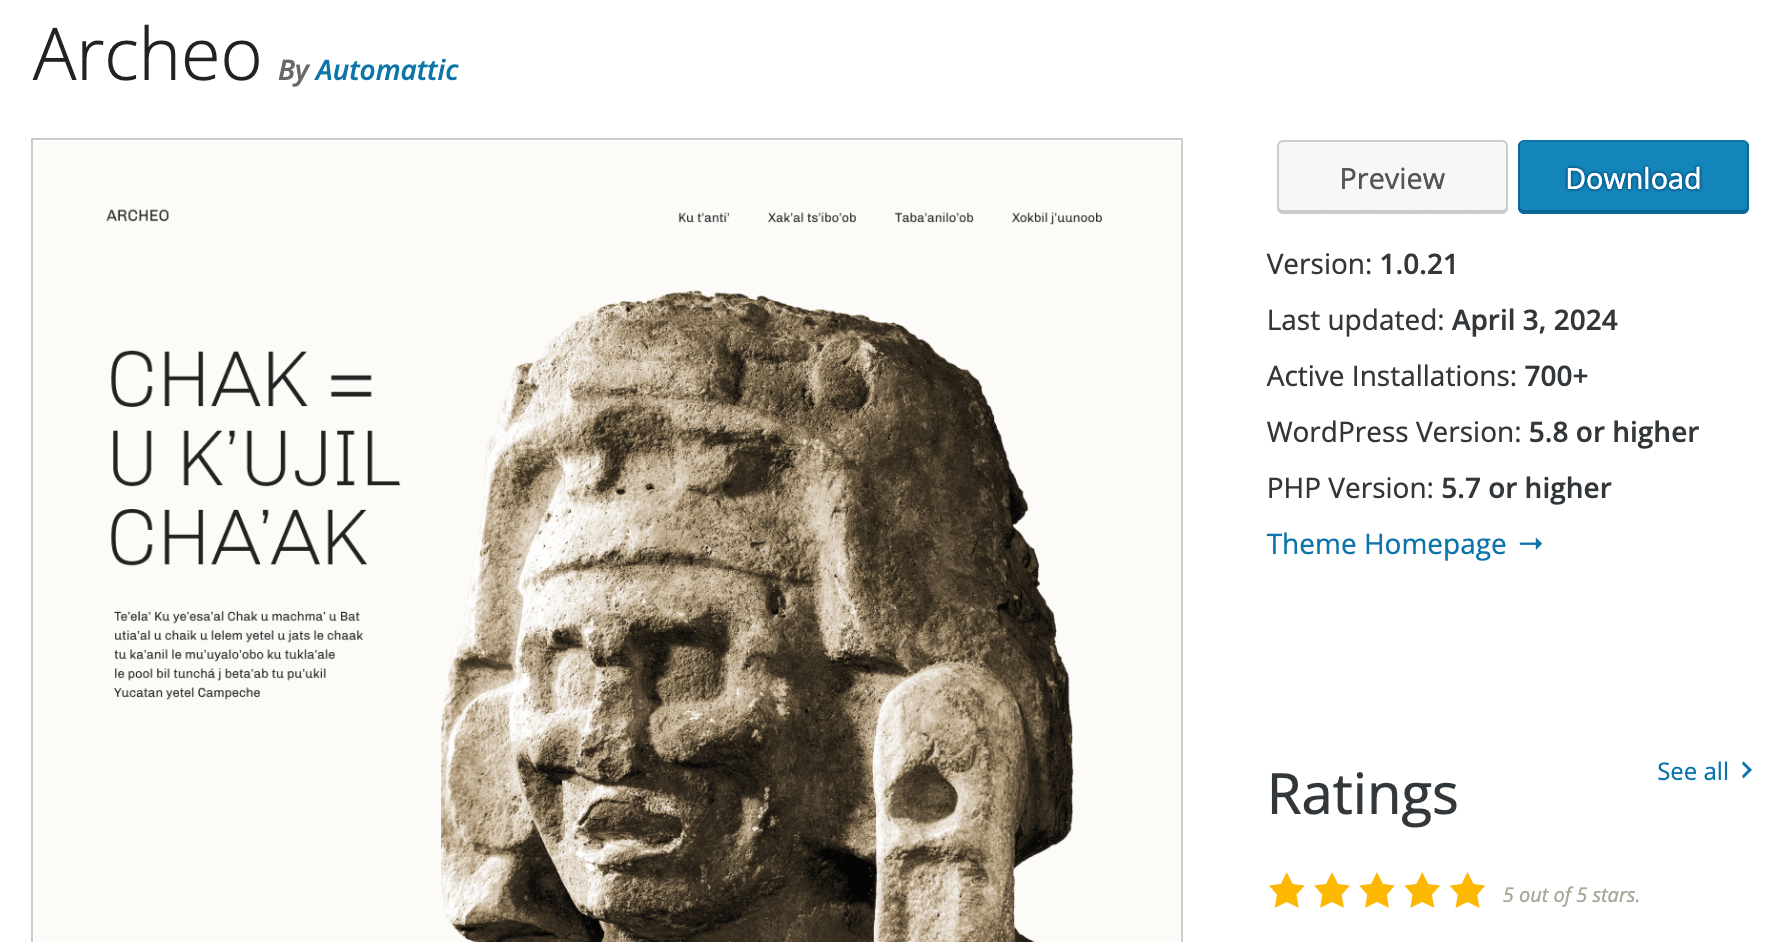The height and width of the screenshot is (942, 1782).
Task: Click the fifth rating star
Action: (1467, 888)
